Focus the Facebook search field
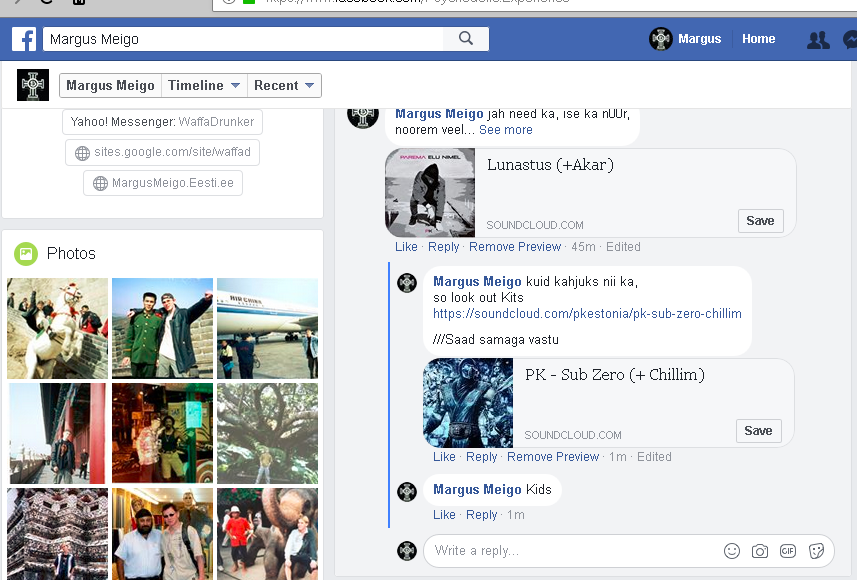Image resolution: width=857 pixels, height=580 pixels. (243, 39)
